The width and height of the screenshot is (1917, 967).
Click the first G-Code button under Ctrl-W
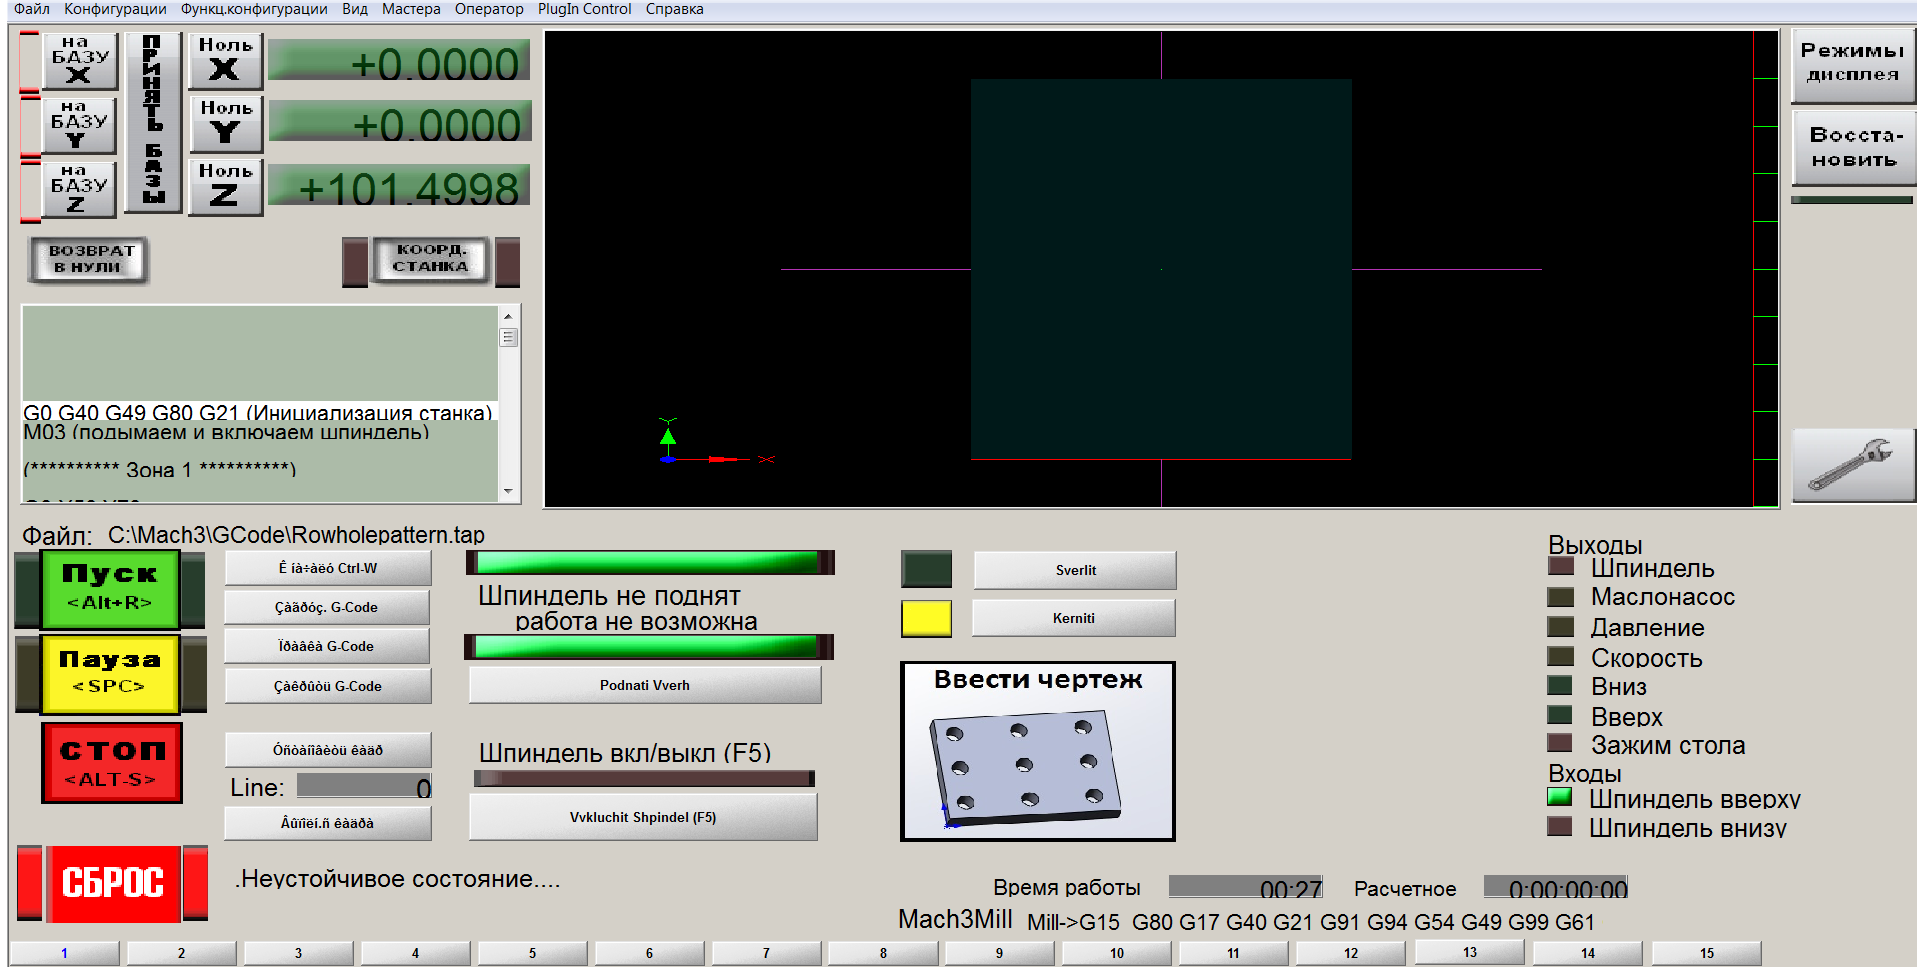327,607
